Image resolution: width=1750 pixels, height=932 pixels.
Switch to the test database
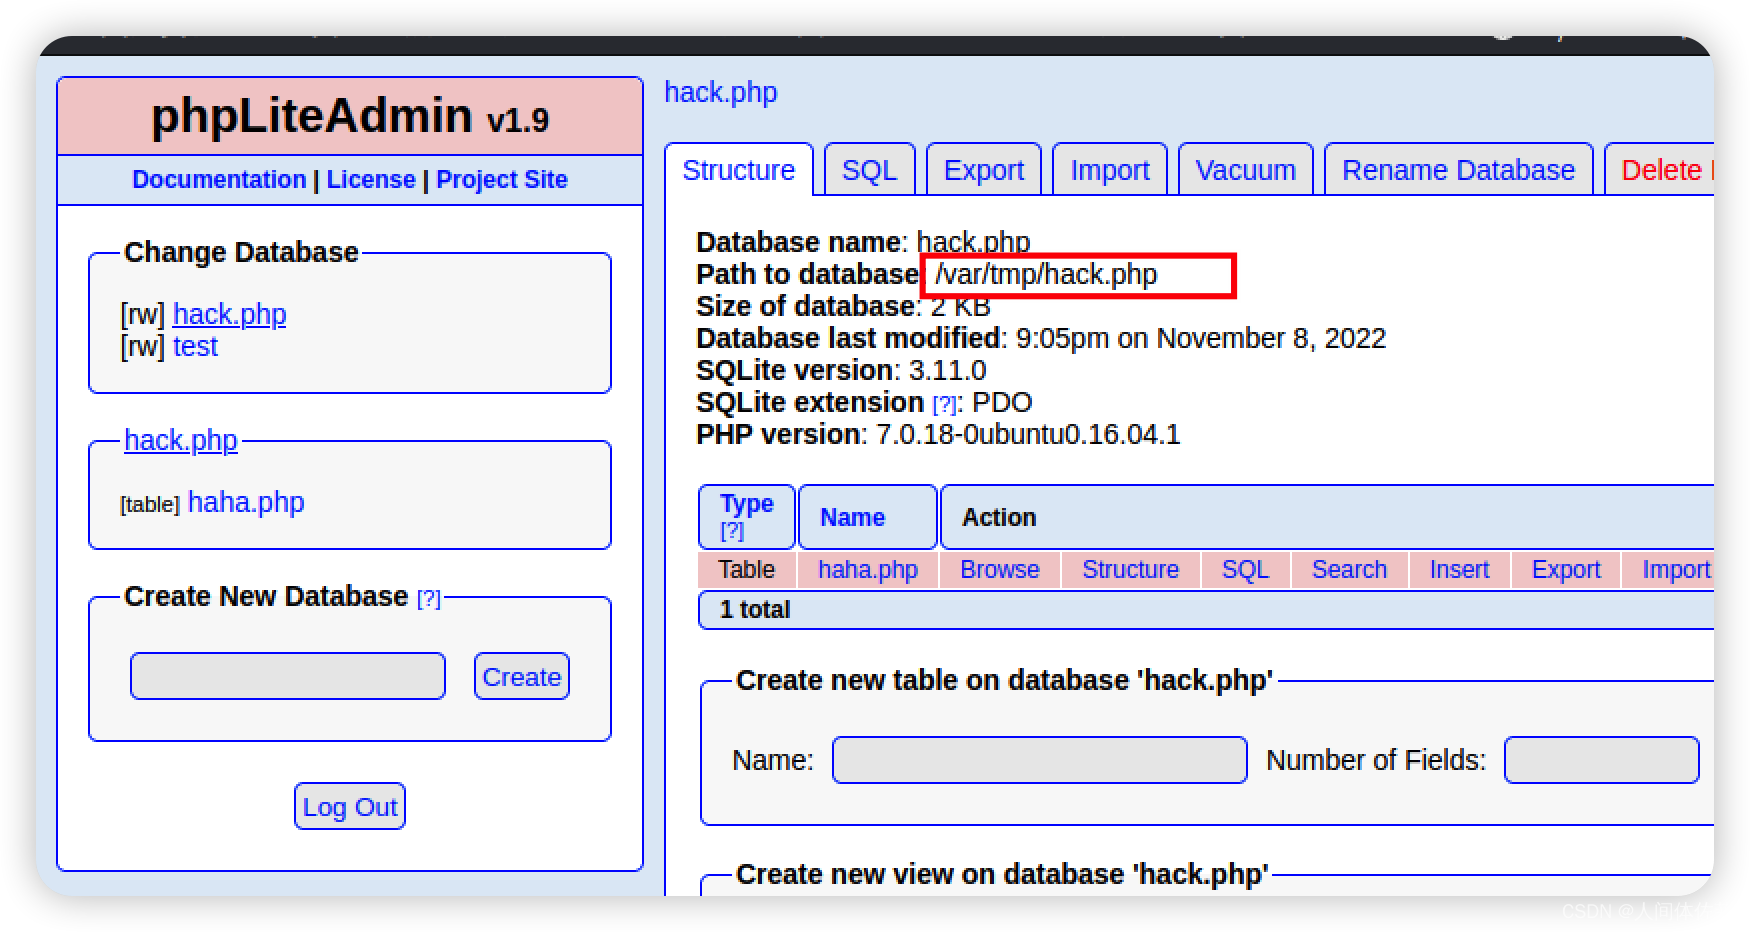coord(195,346)
